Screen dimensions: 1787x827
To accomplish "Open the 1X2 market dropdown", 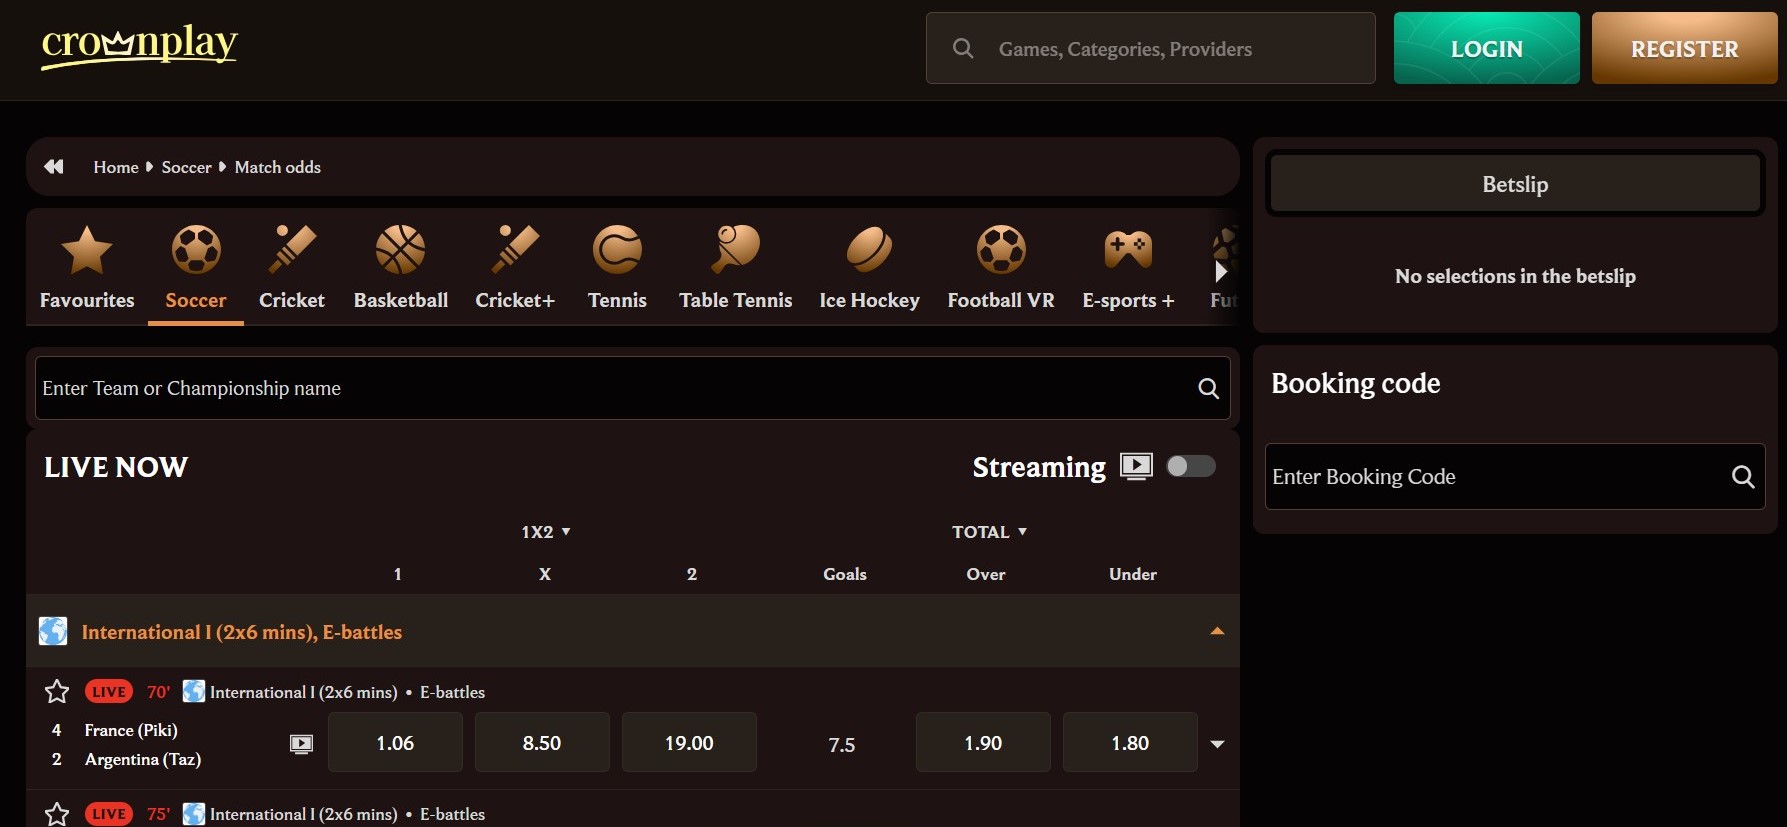I will [x=545, y=532].
